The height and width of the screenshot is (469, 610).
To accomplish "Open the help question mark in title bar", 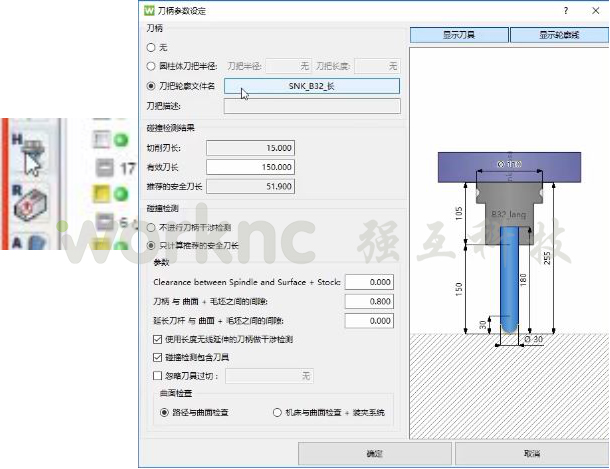I will tap(566, 10).
